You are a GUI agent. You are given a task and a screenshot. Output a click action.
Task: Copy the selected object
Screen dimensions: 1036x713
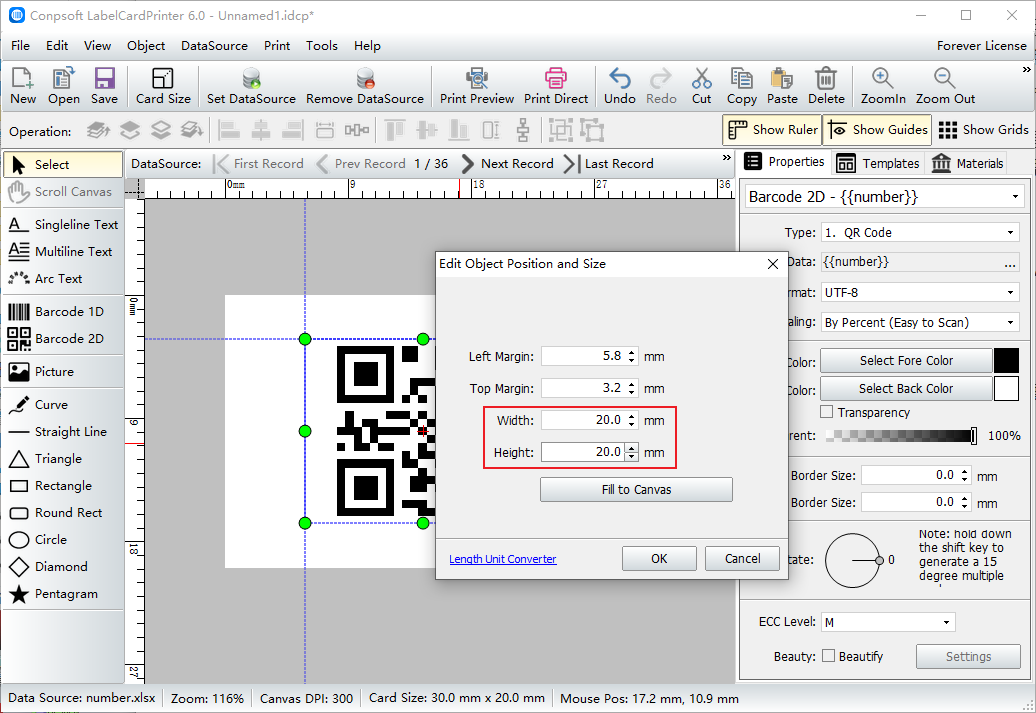741,86
